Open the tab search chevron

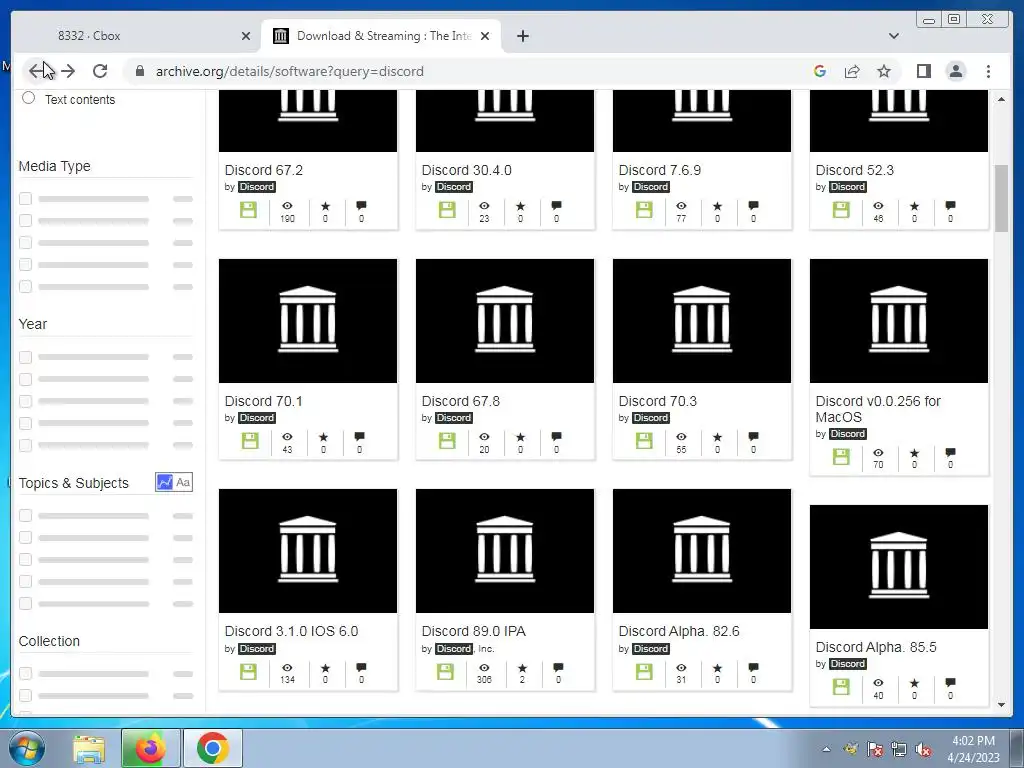(894, 36)
